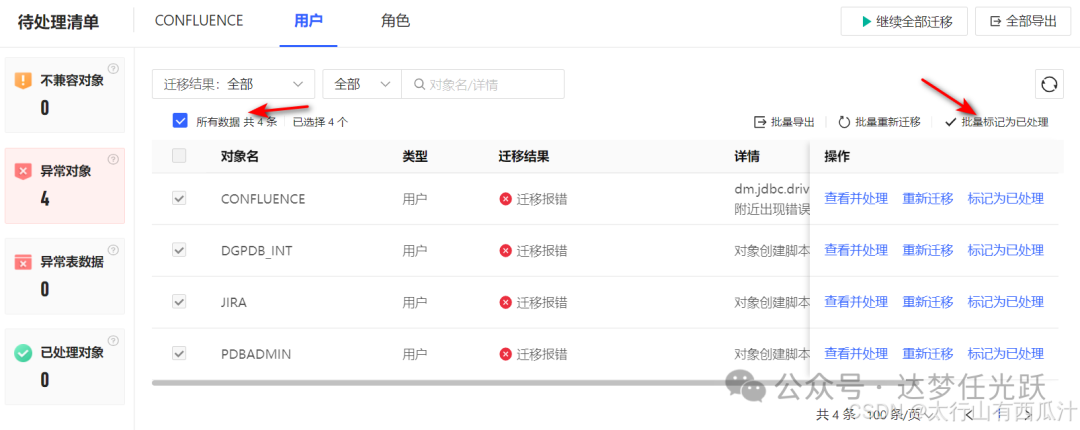Click 全部导出 button
The image size is (1080, 430).
tap(1022, 21)
